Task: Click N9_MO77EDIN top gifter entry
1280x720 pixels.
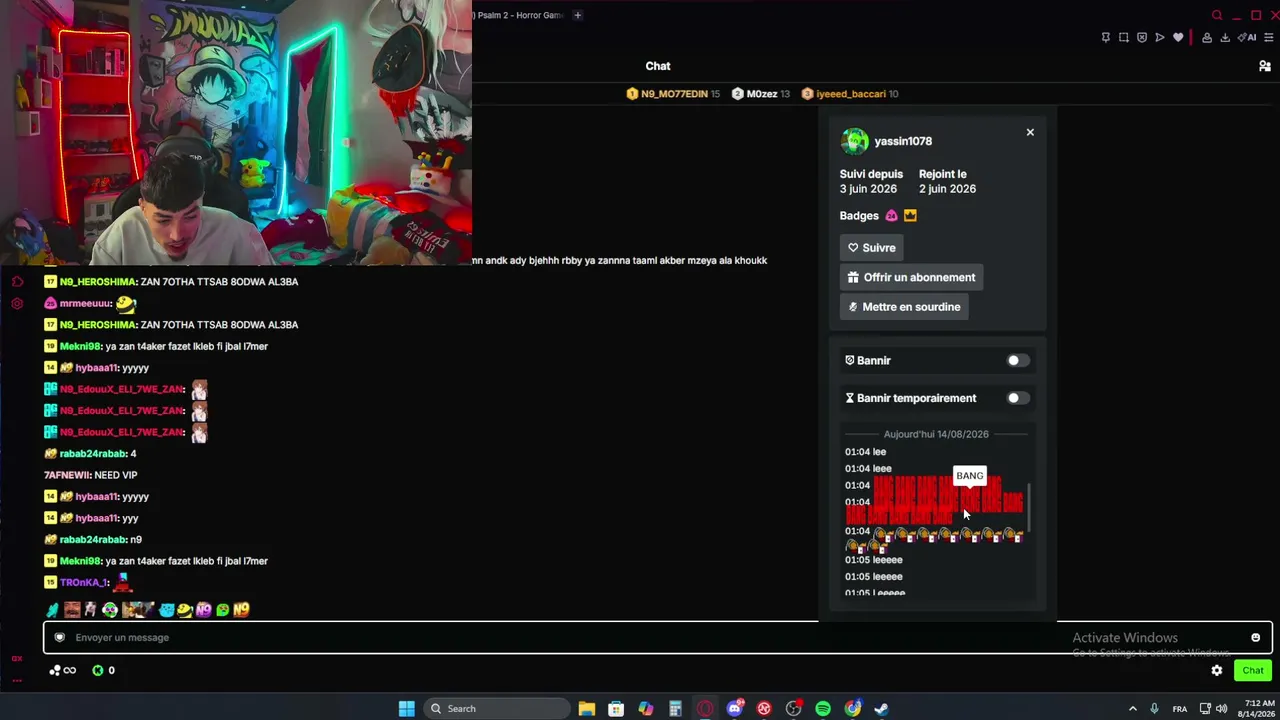Action: click(x=673, y=94)
